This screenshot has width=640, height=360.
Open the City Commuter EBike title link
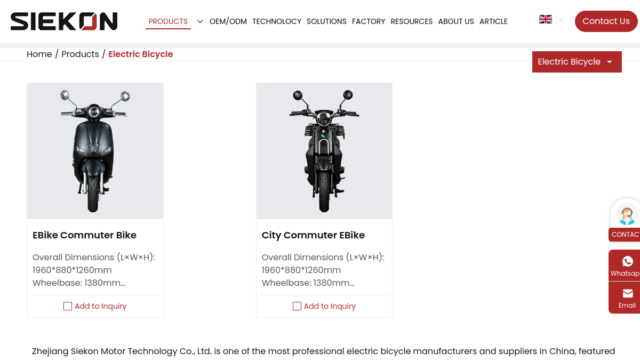tap(313, 235)
